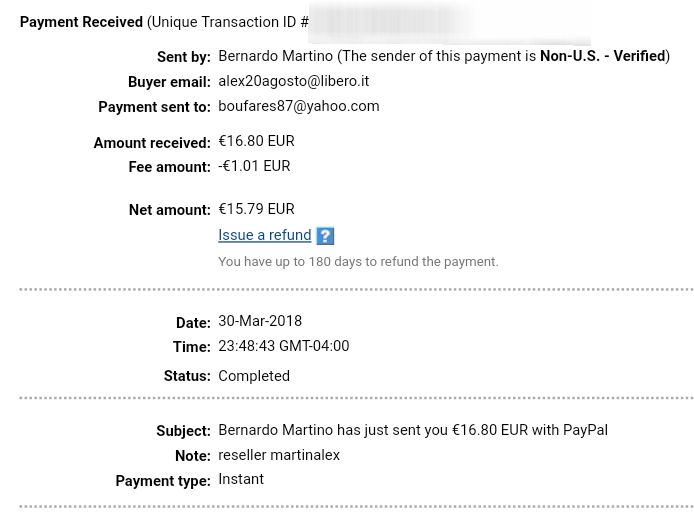Viewport: 694px width, 520px height.
Task: Click sender name in the Sent by row
Action: tap(275, 56)
